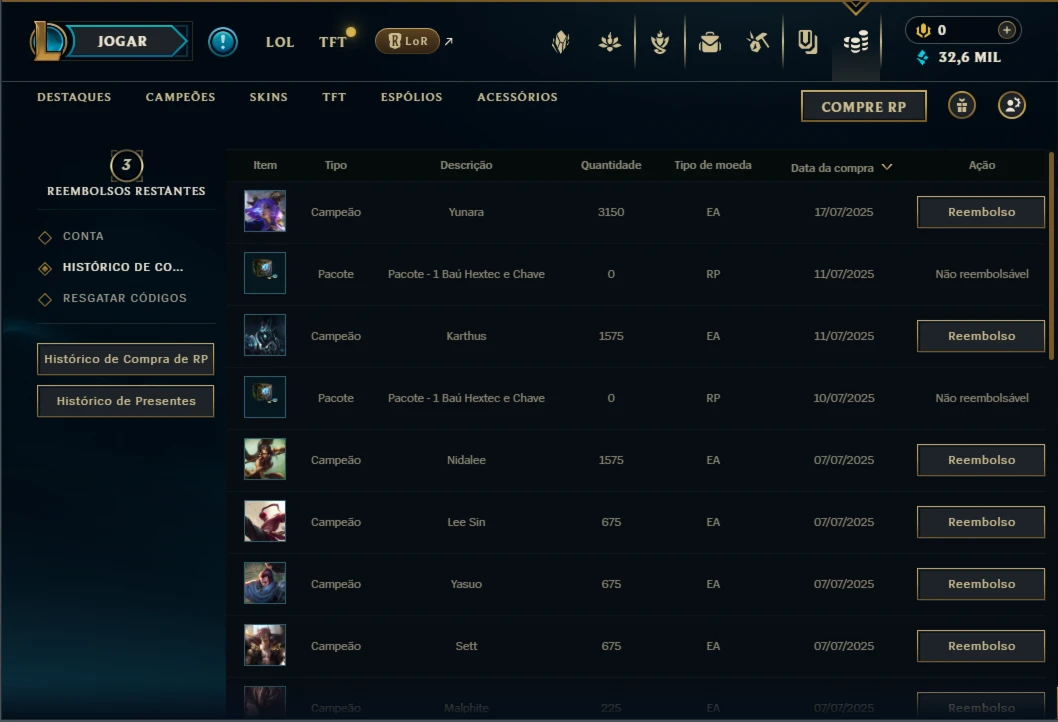Switch to the Skins tab
This screenshot has width=1058, height=722.
coord(269,97)
